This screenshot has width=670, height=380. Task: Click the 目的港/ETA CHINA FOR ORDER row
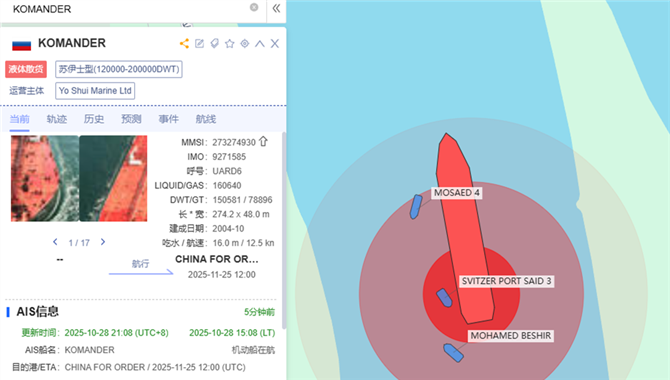tap(129, 368)
